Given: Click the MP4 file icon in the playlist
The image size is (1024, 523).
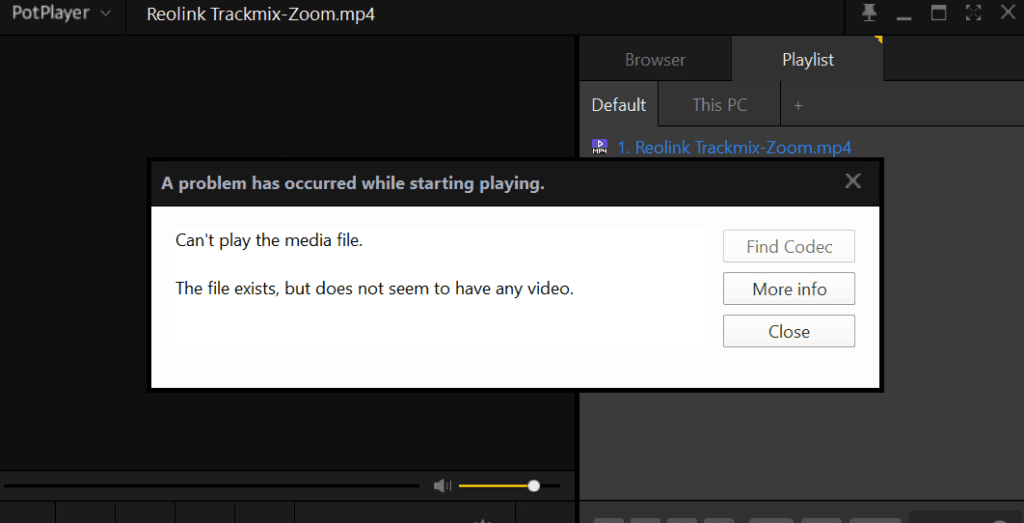Looking at the screenshot, I should pos(600,147).
